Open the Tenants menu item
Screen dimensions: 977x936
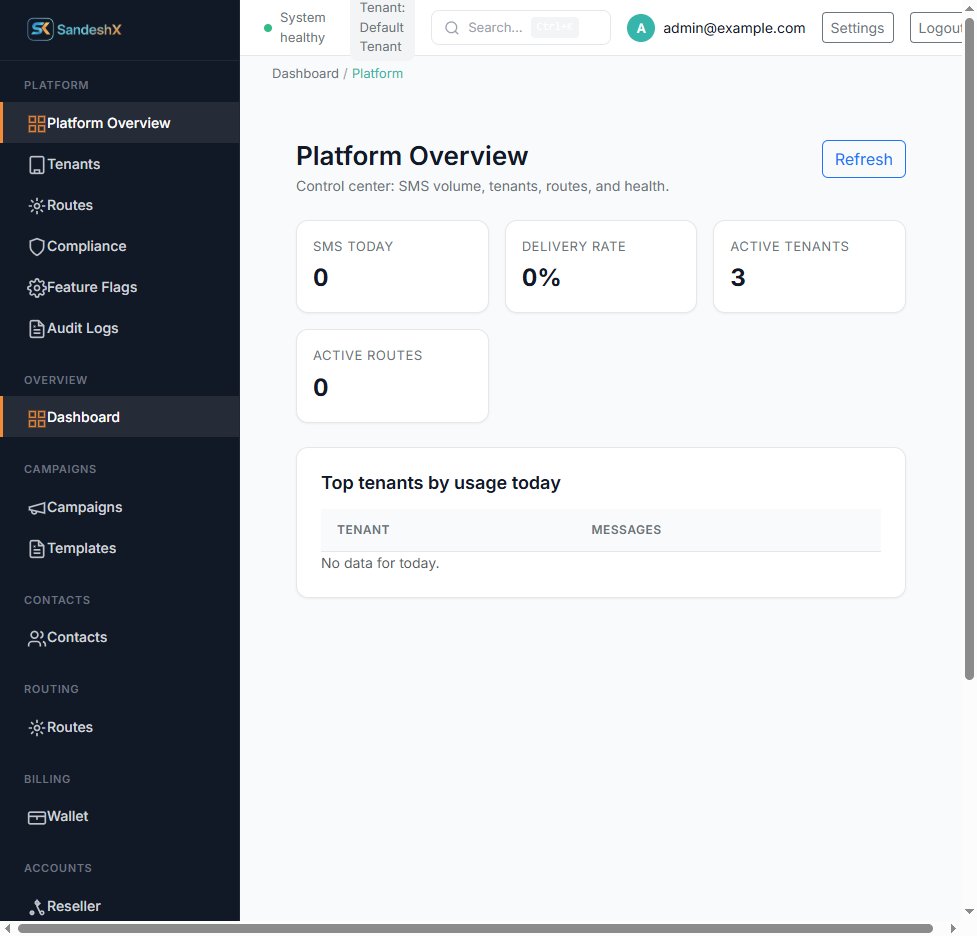120,164
